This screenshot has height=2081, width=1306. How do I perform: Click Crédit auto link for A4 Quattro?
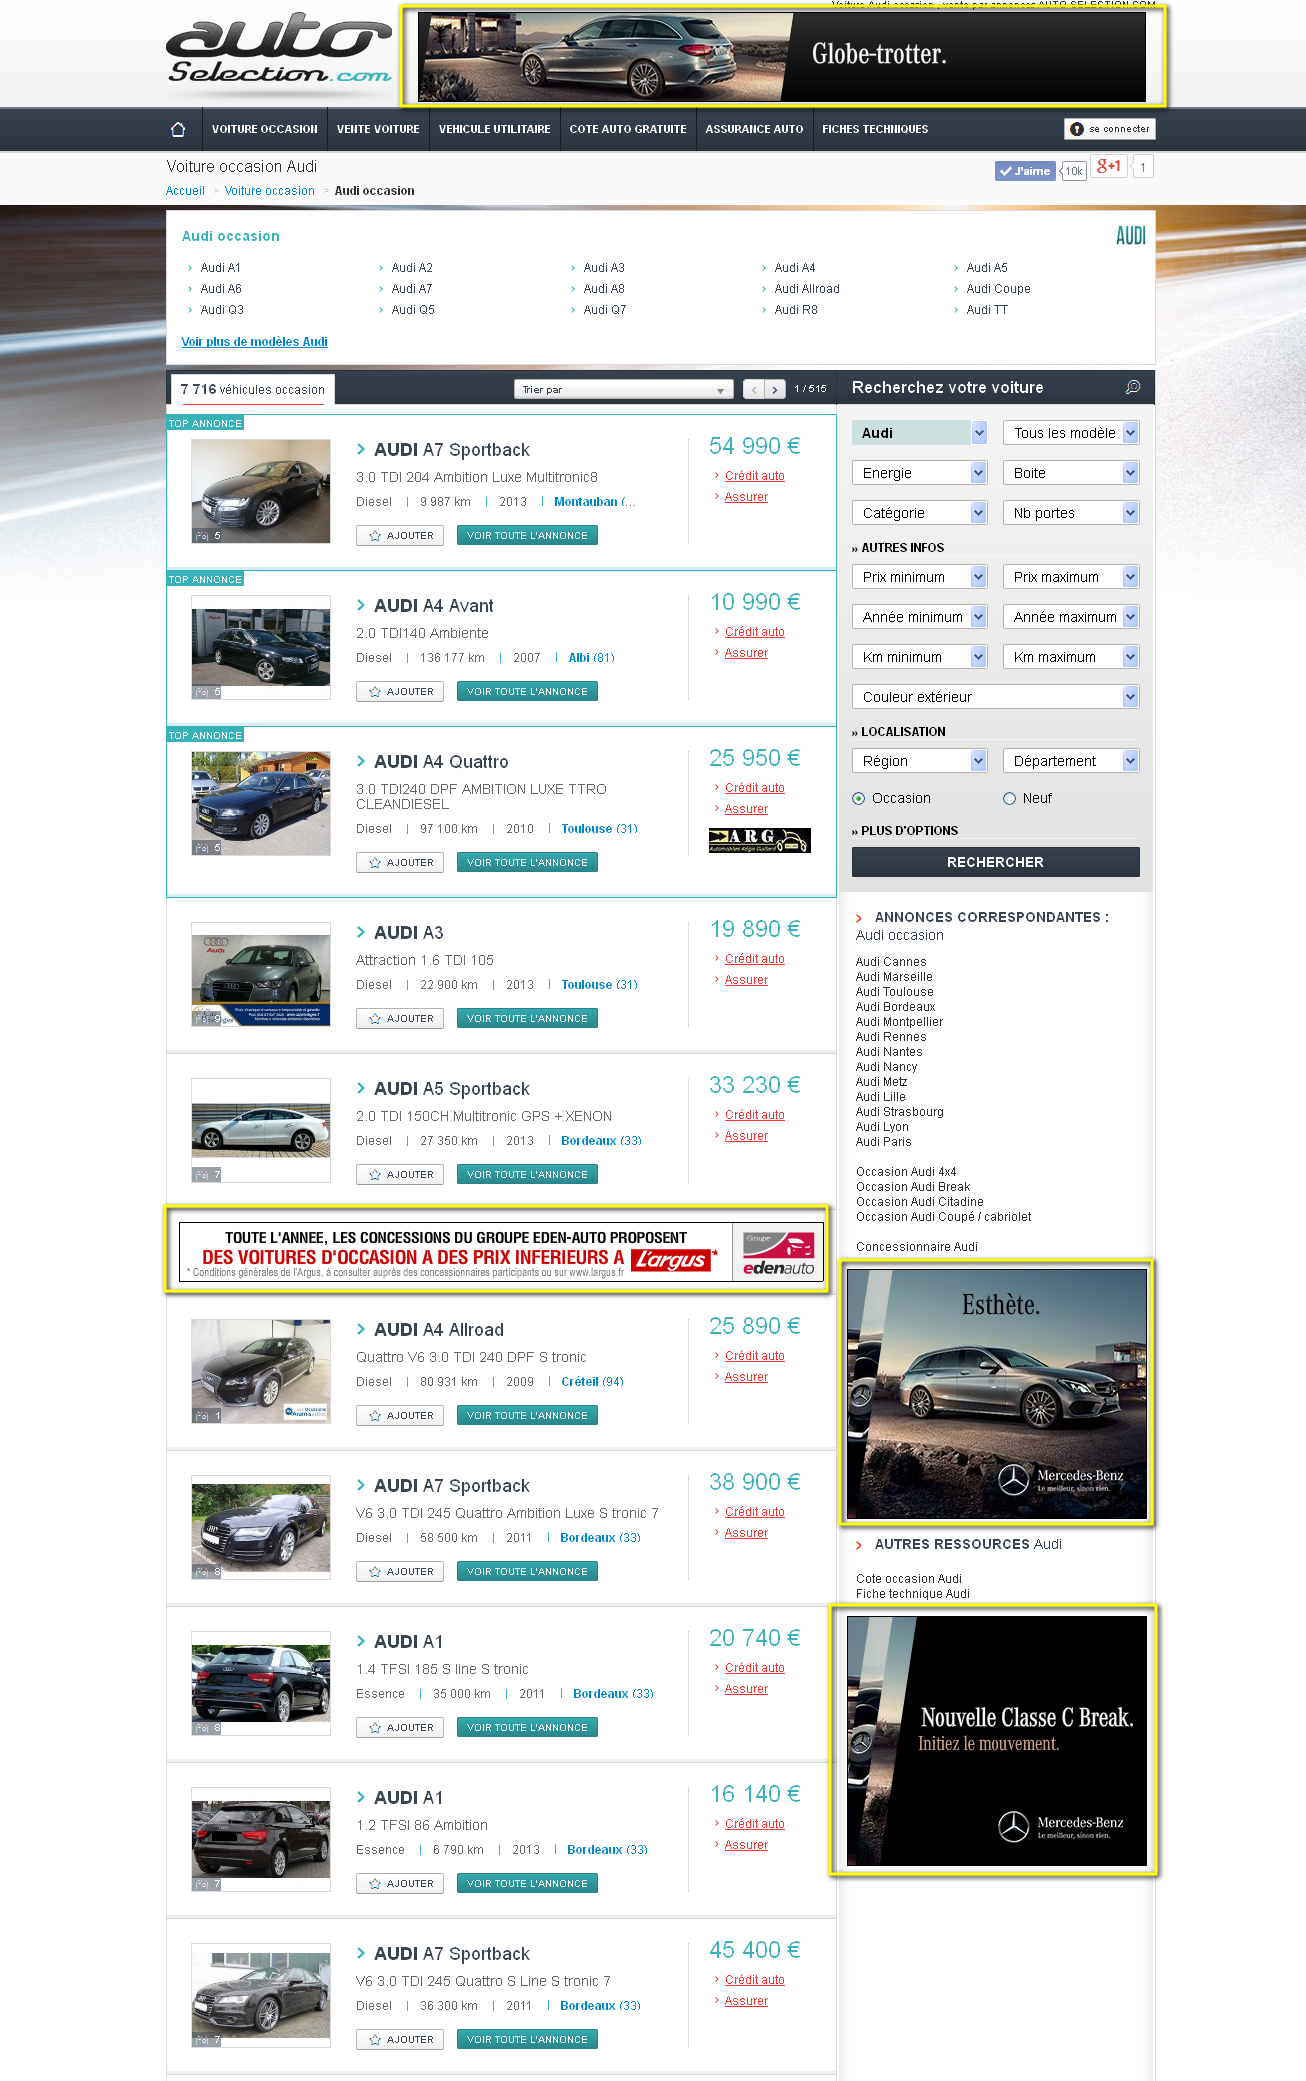click(x=755, y=788)
